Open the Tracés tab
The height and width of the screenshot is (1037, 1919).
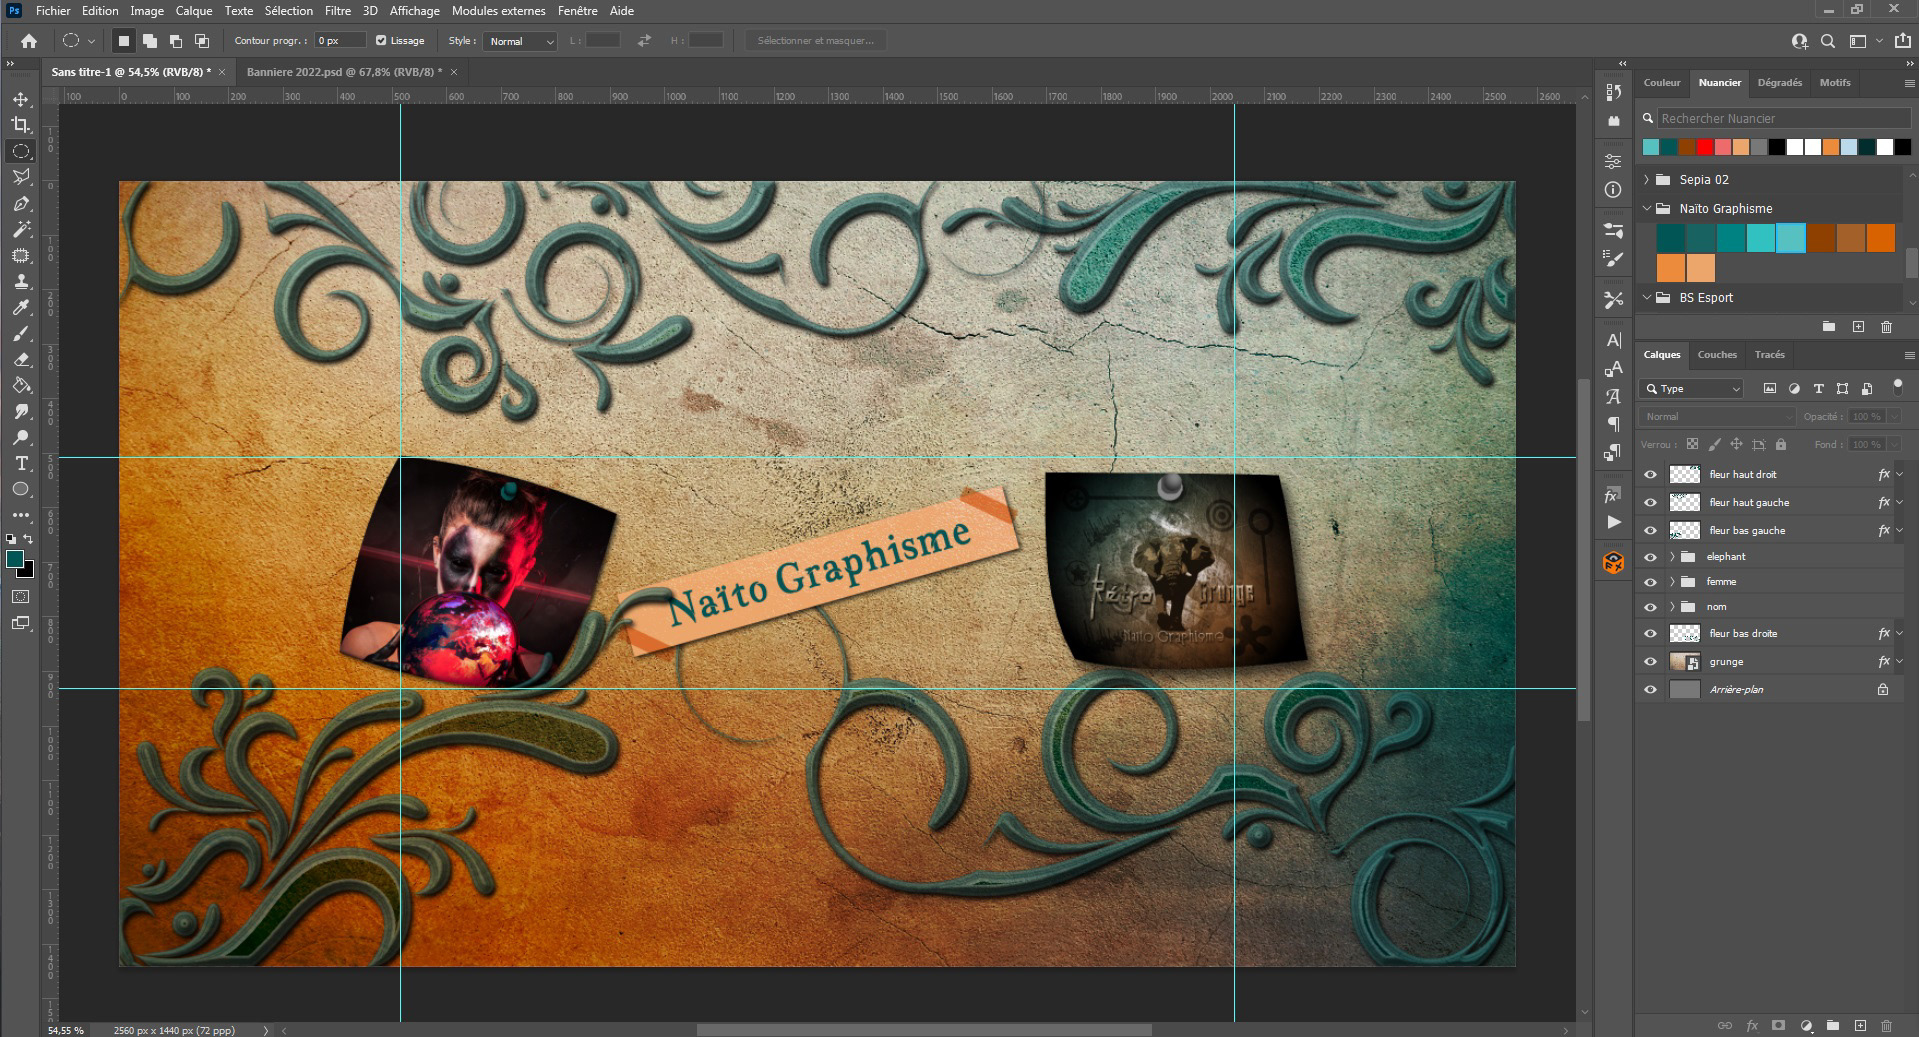pyautogui.click(x=1769, y=355)
